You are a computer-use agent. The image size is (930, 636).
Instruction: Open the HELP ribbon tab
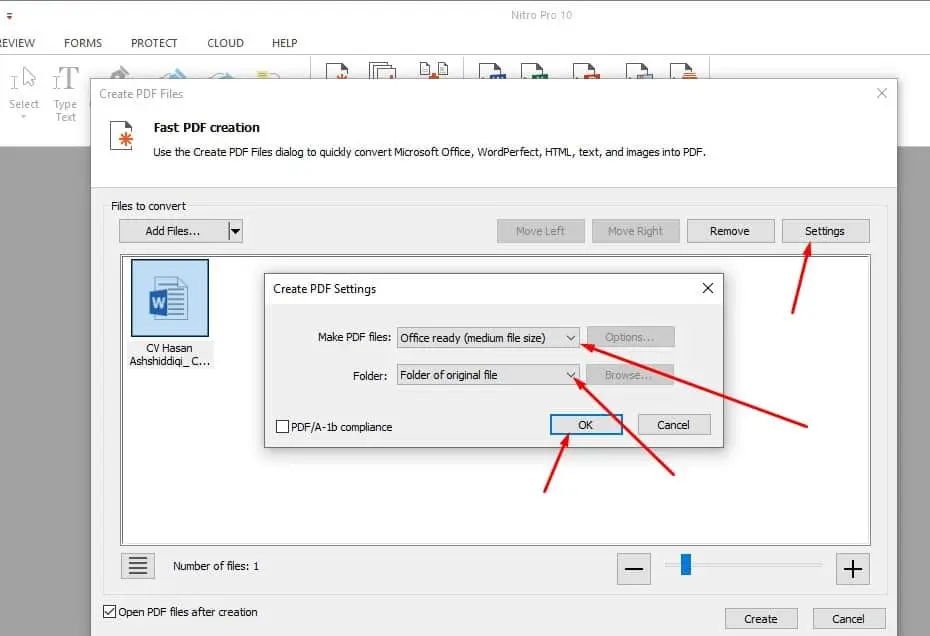[x=285, y=43]
